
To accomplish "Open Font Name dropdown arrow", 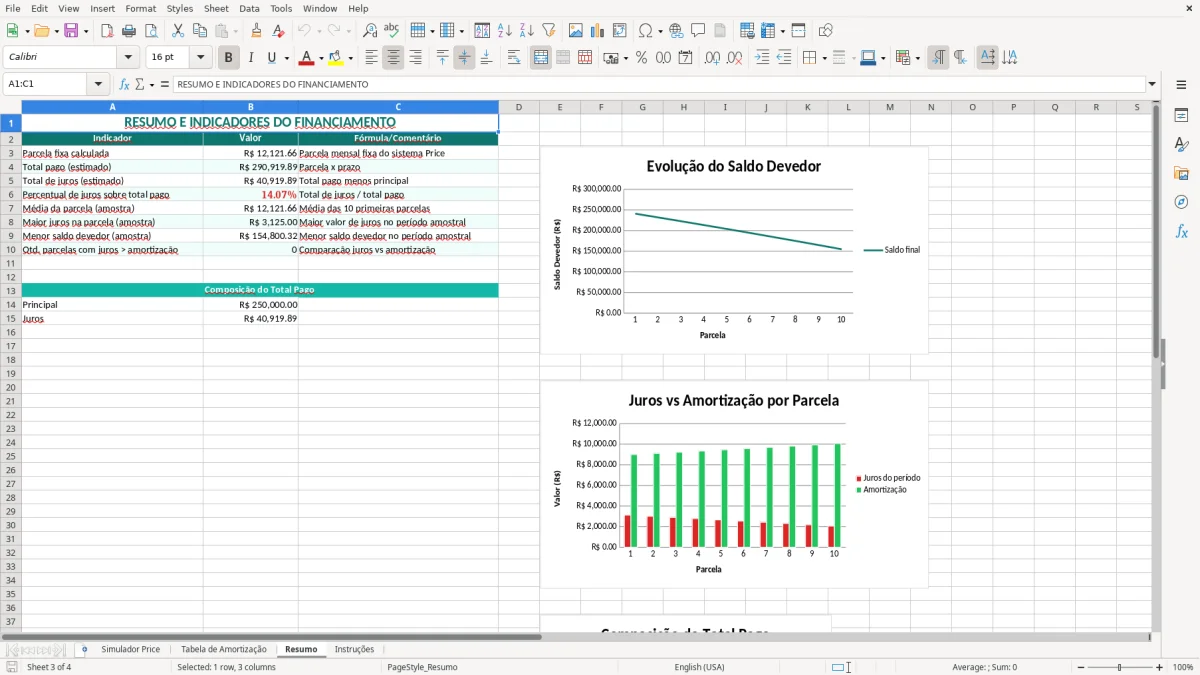I will [128, 58].
